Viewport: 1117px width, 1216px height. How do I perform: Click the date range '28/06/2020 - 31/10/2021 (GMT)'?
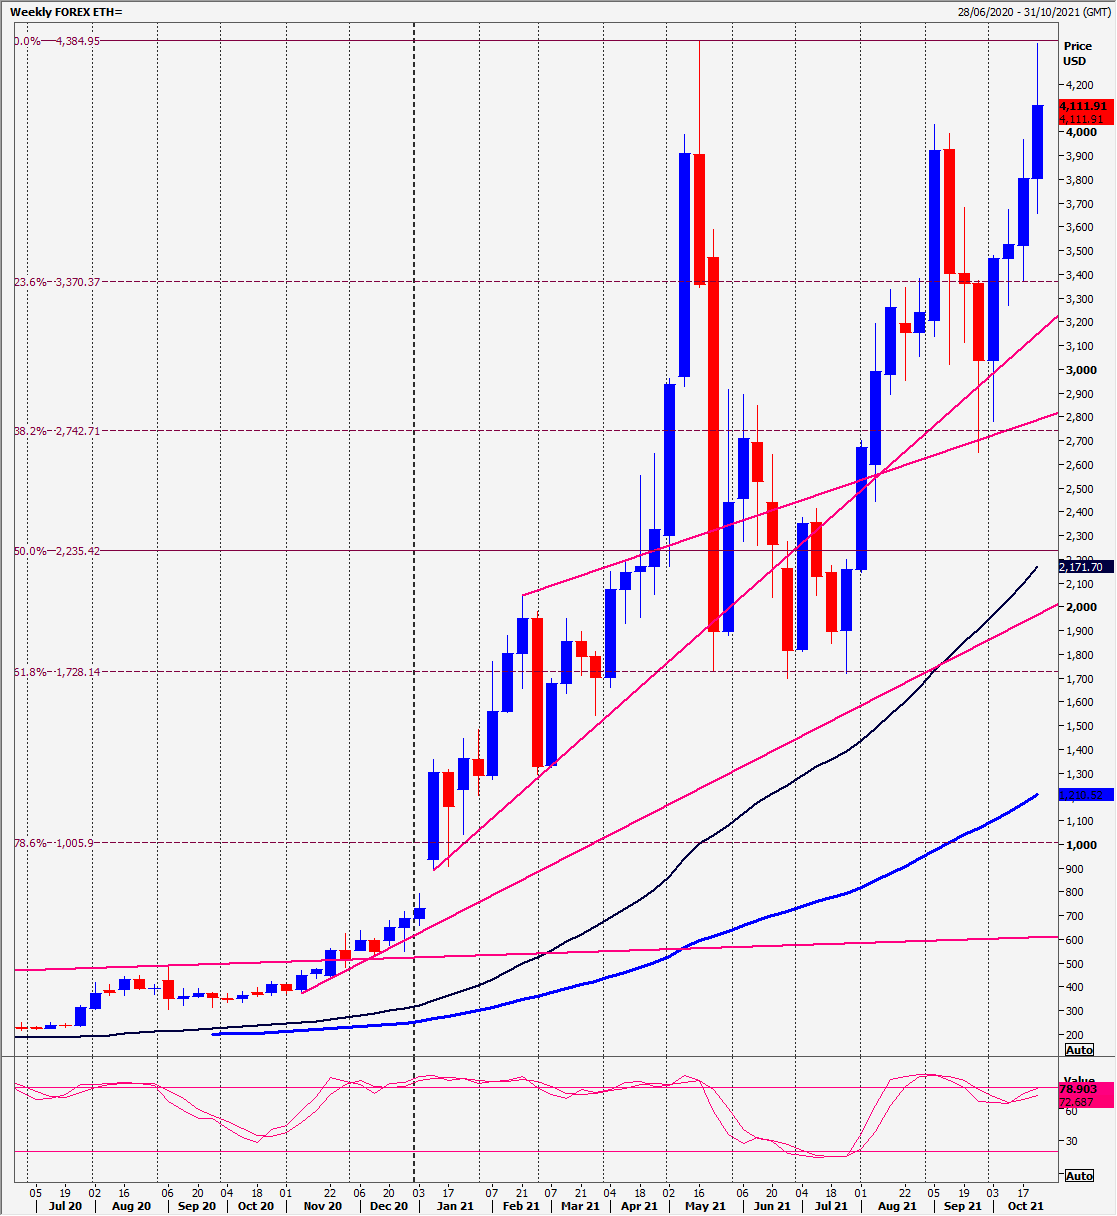(1032, 12)
